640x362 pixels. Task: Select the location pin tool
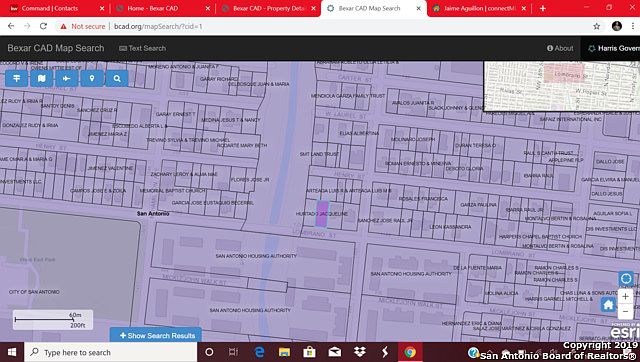(92, 78)
